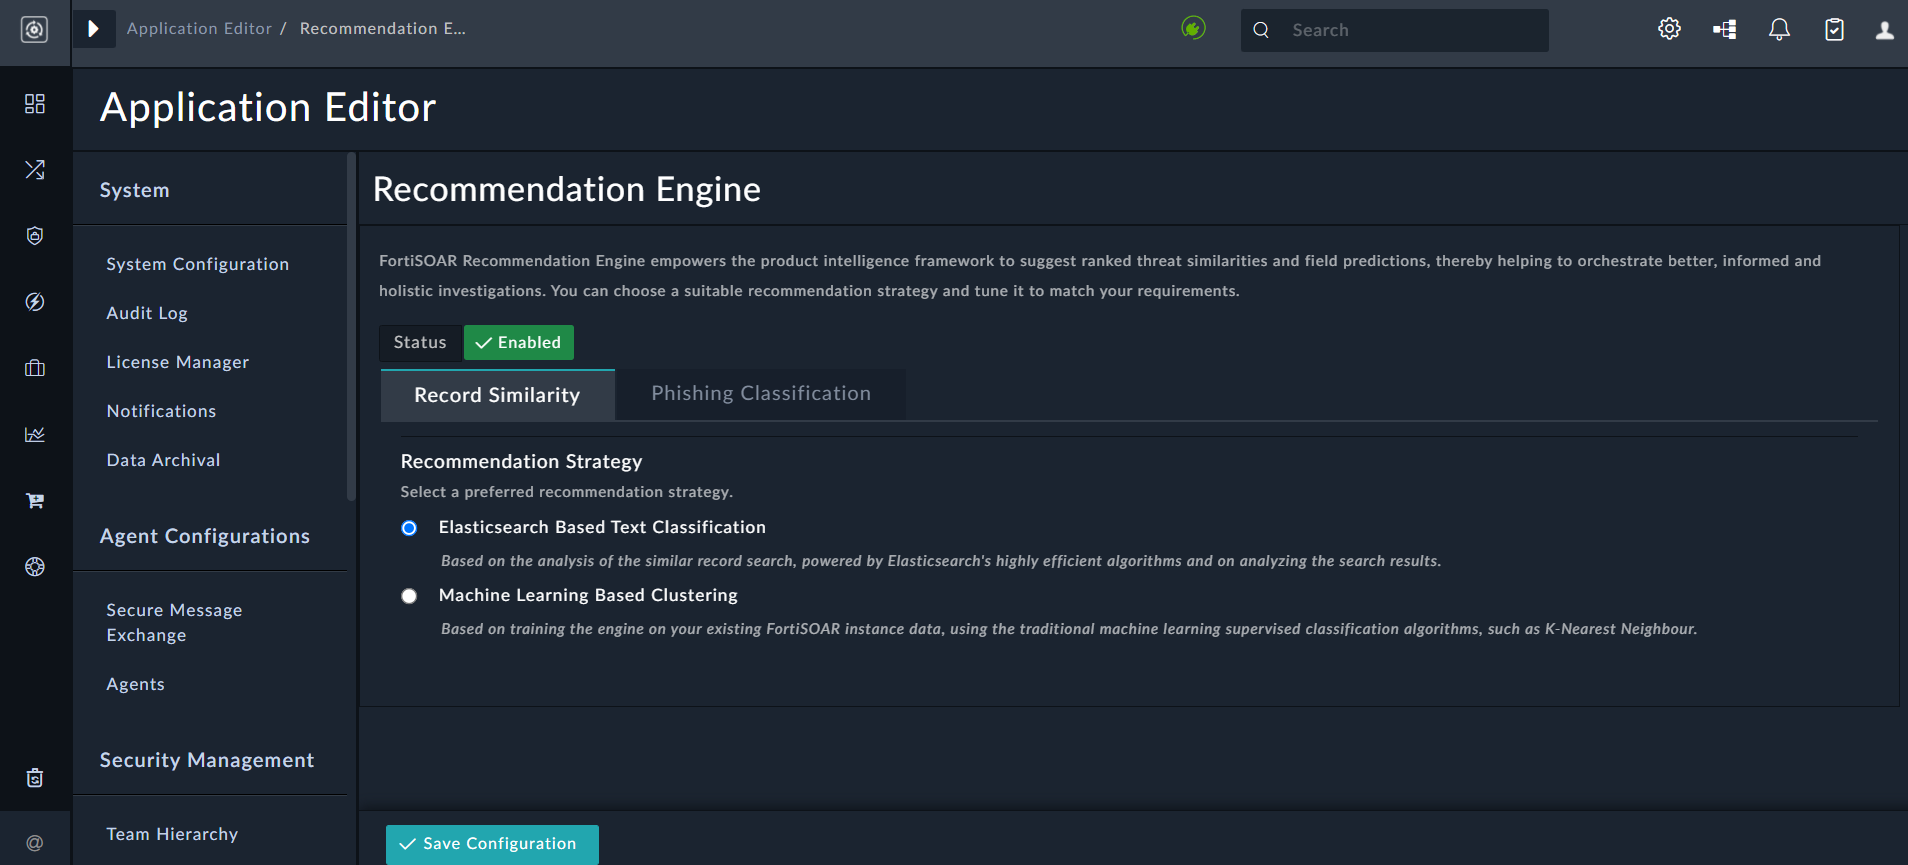Open the playbooks shuffle icon in sidebar
Viewport: 1908px width, 865px height.
(35, 170)
